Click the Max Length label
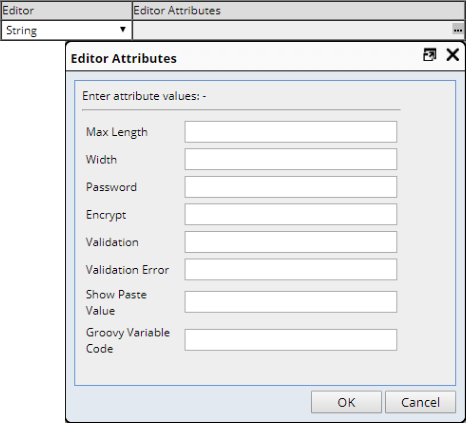Viewport: 466px width, 423px height. click(117, 132)
